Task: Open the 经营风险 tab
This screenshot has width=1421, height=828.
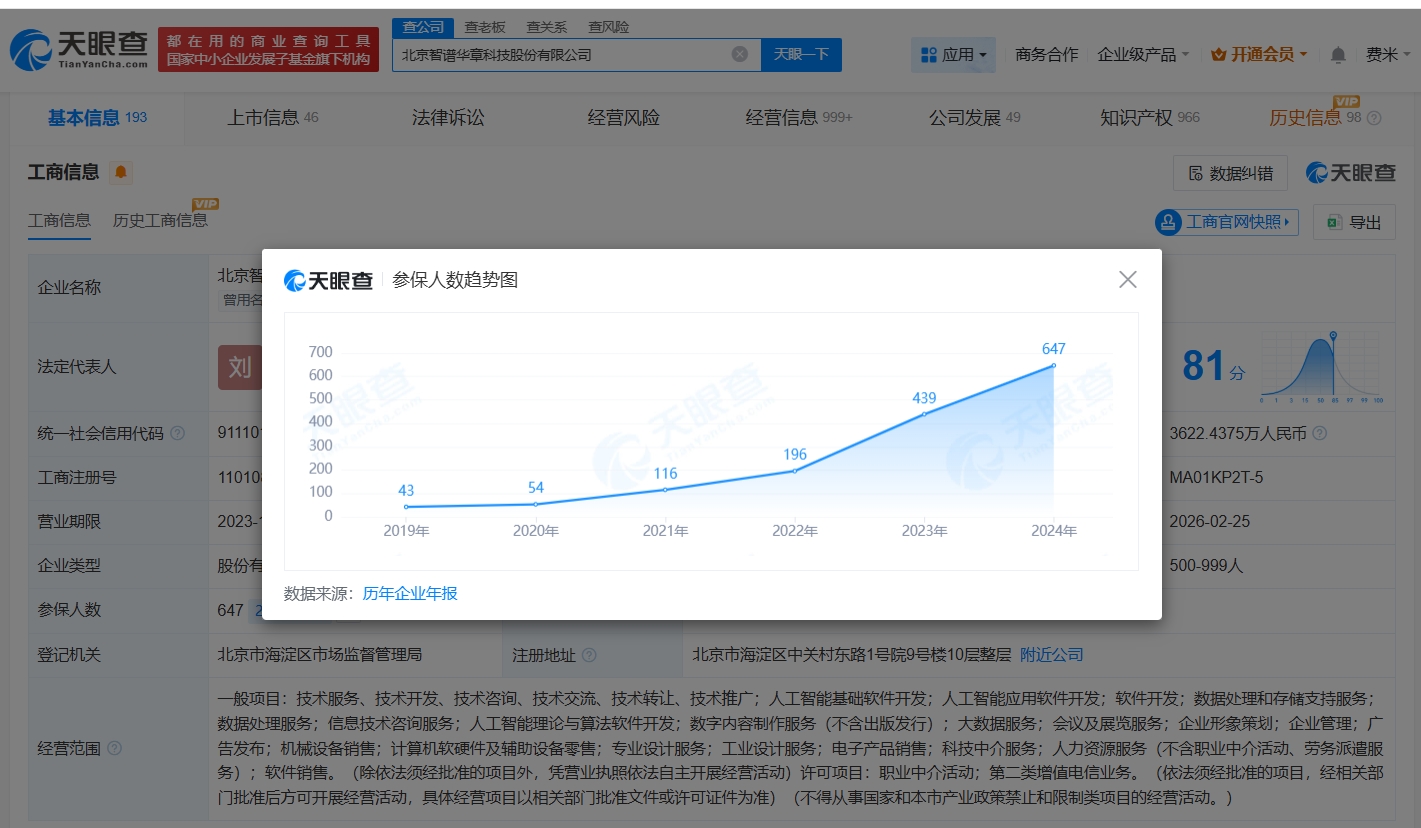Action: click(624, 118)
